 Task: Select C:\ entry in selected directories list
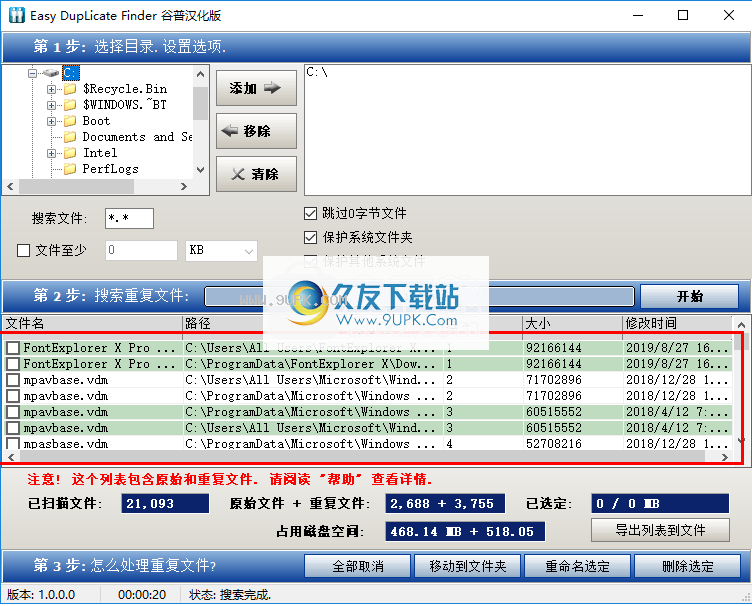[x=317, y=72]
